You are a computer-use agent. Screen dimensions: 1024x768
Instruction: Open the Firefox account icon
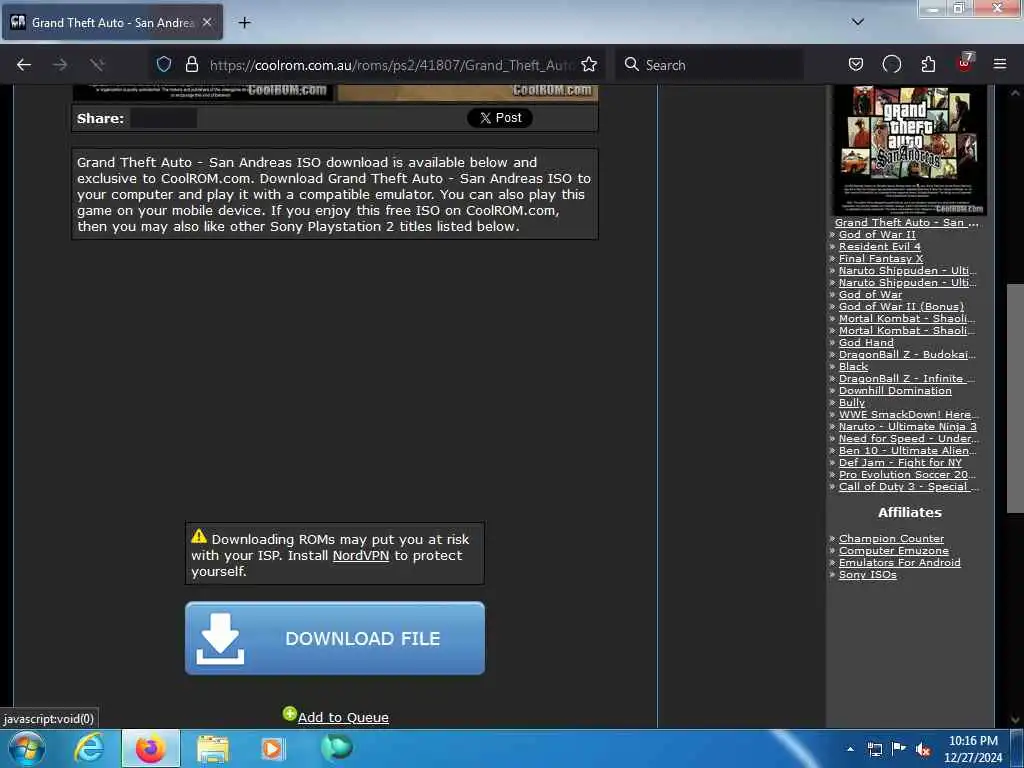click(891, 64)
